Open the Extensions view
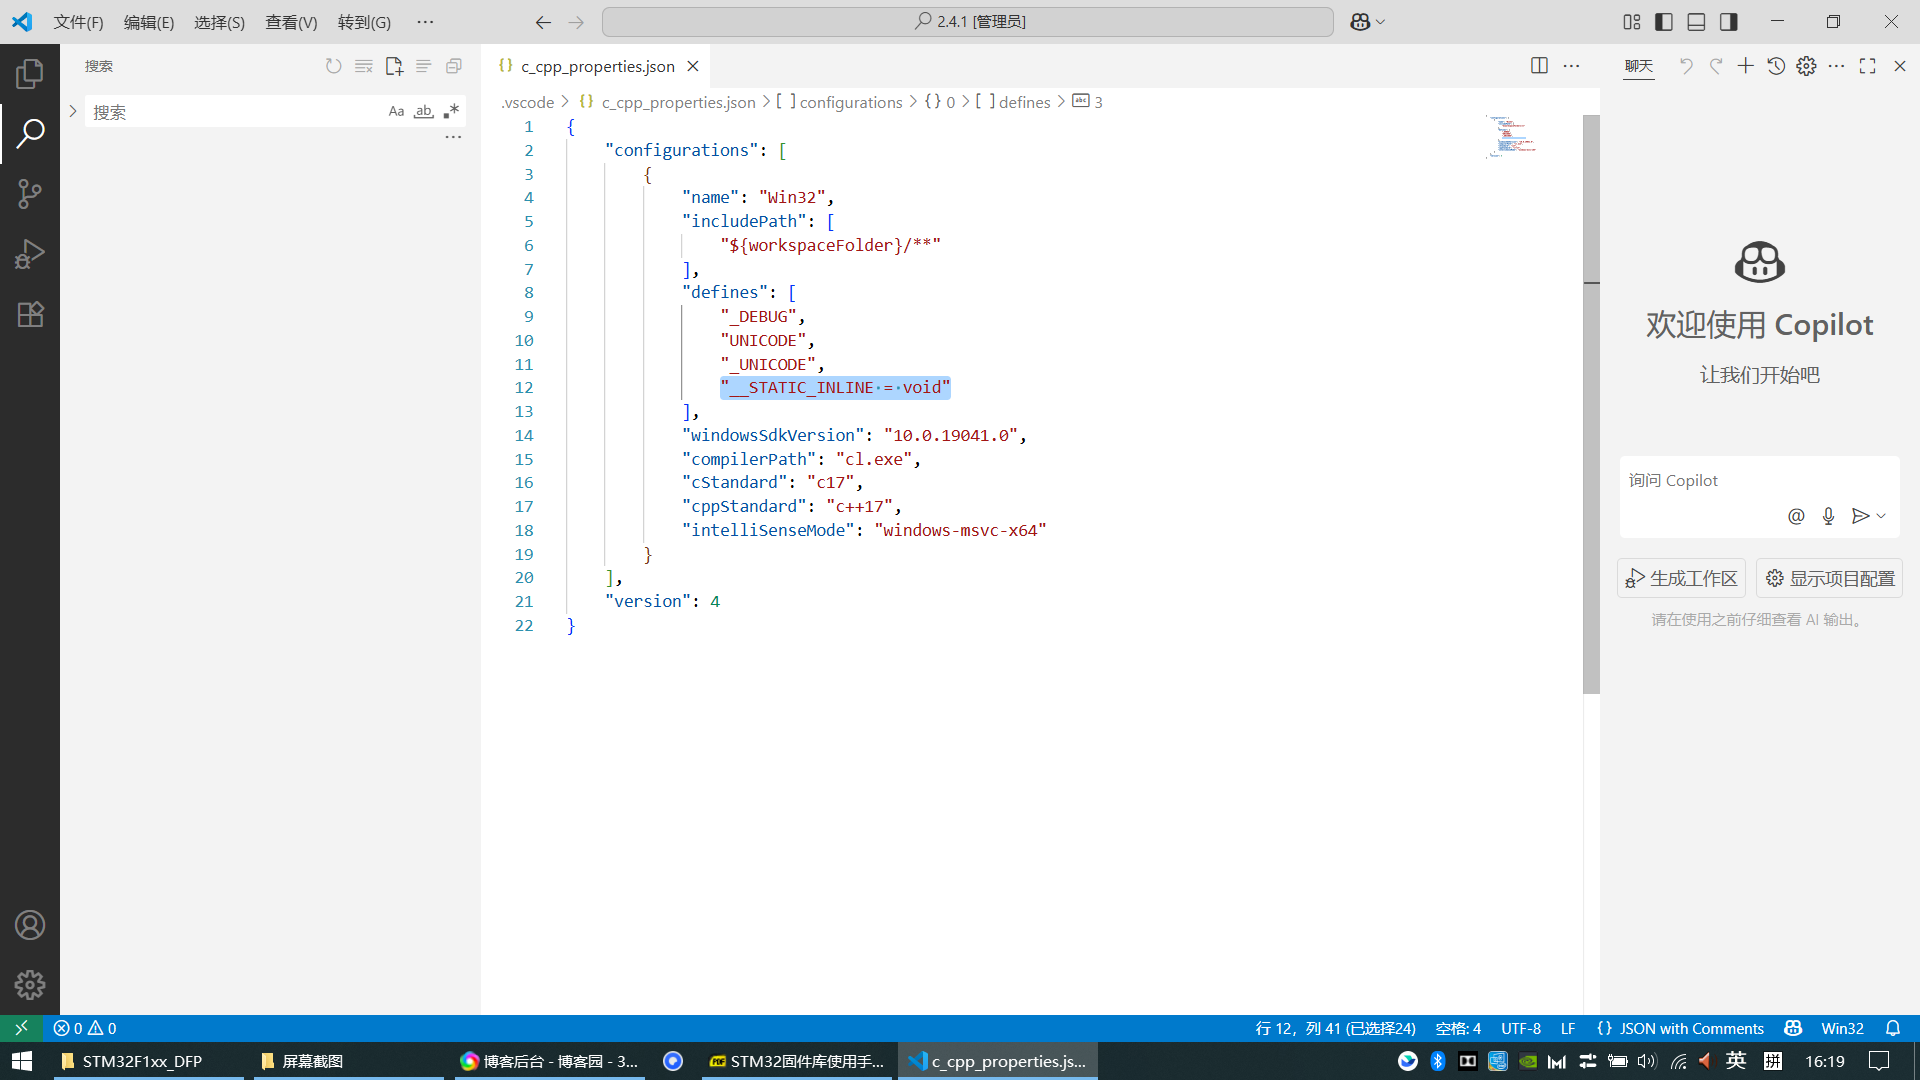This screenshot has width=1920, height=1080. click(x=30, y=314)
